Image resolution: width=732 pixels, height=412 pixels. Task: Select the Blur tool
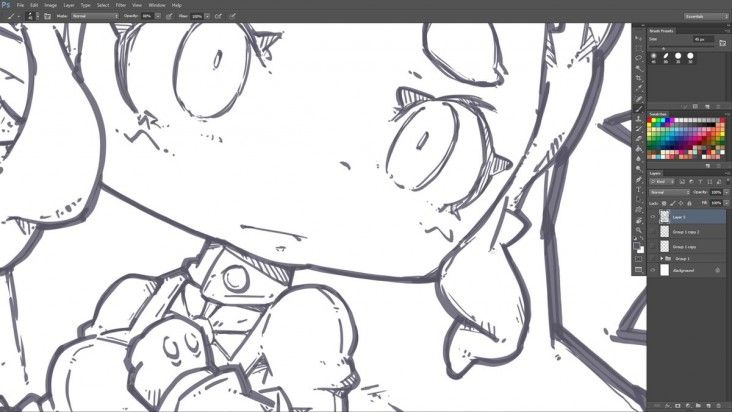coord(638,159)
